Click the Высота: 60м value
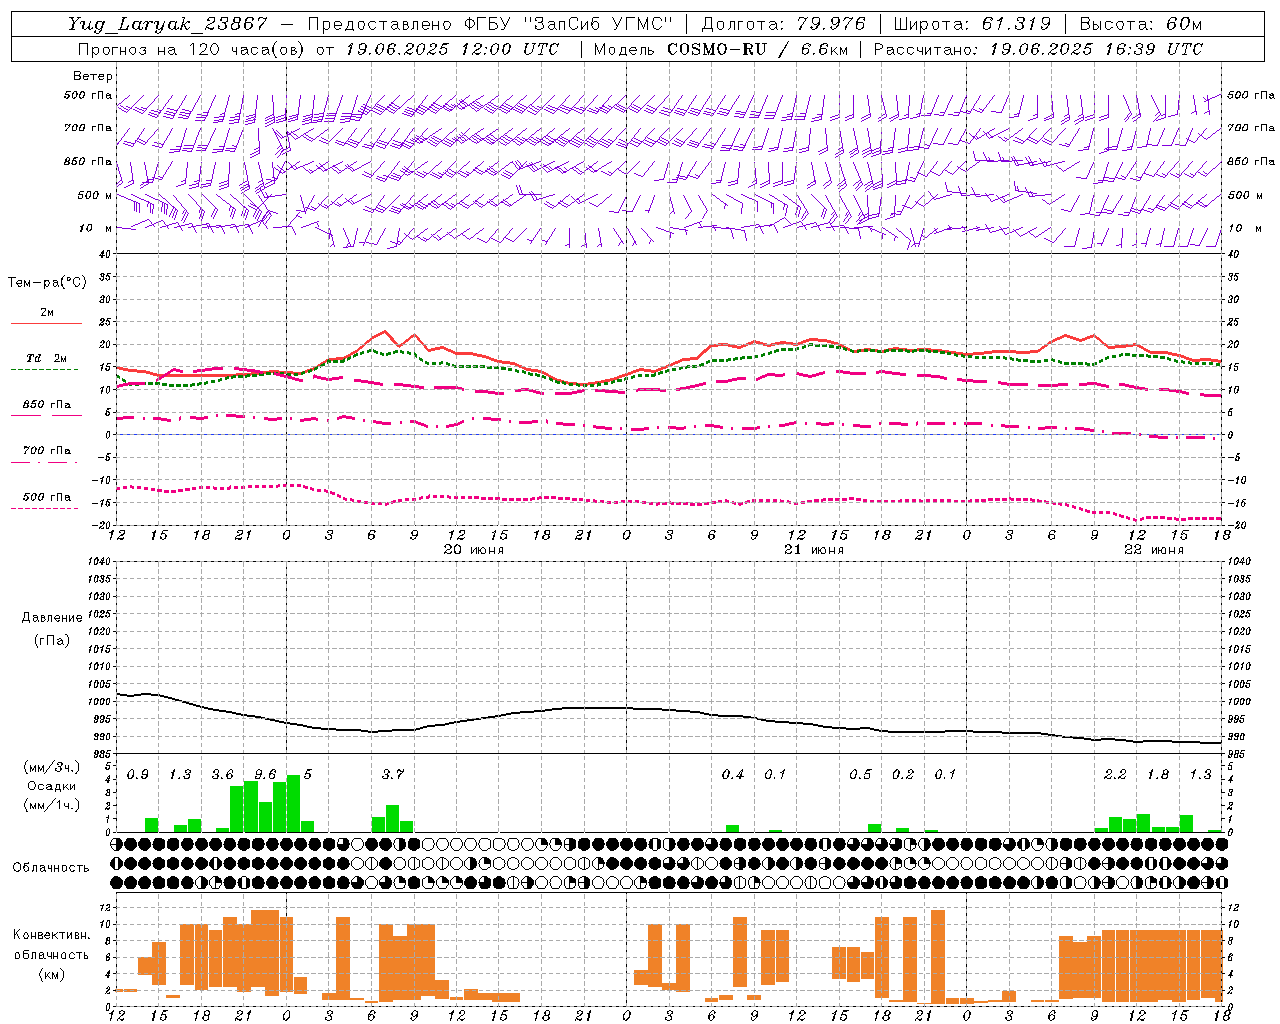Image resolution: width=1280 pixels, height=1024 pixels. tap(1141, 24)
